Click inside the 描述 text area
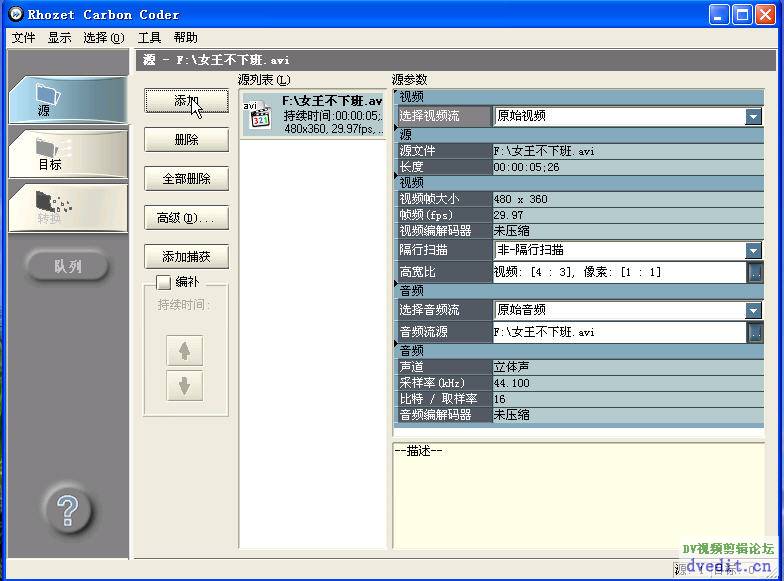 pyautogui.click(x=578, y=500)
